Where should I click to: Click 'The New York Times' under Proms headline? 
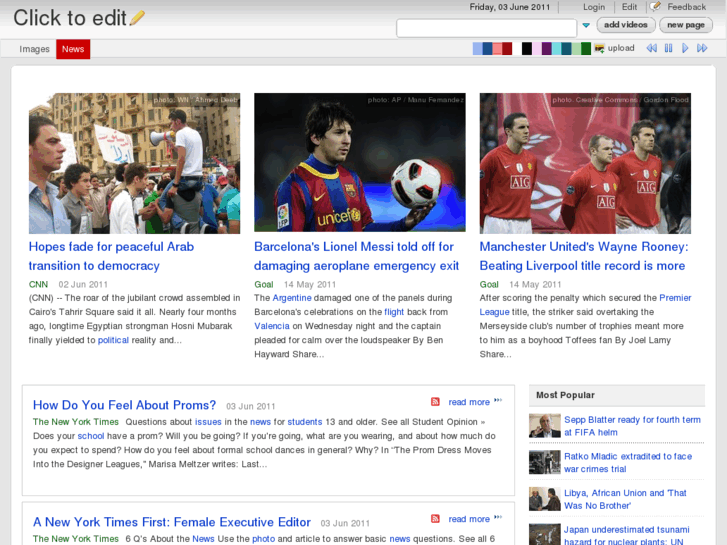[76, 422]
